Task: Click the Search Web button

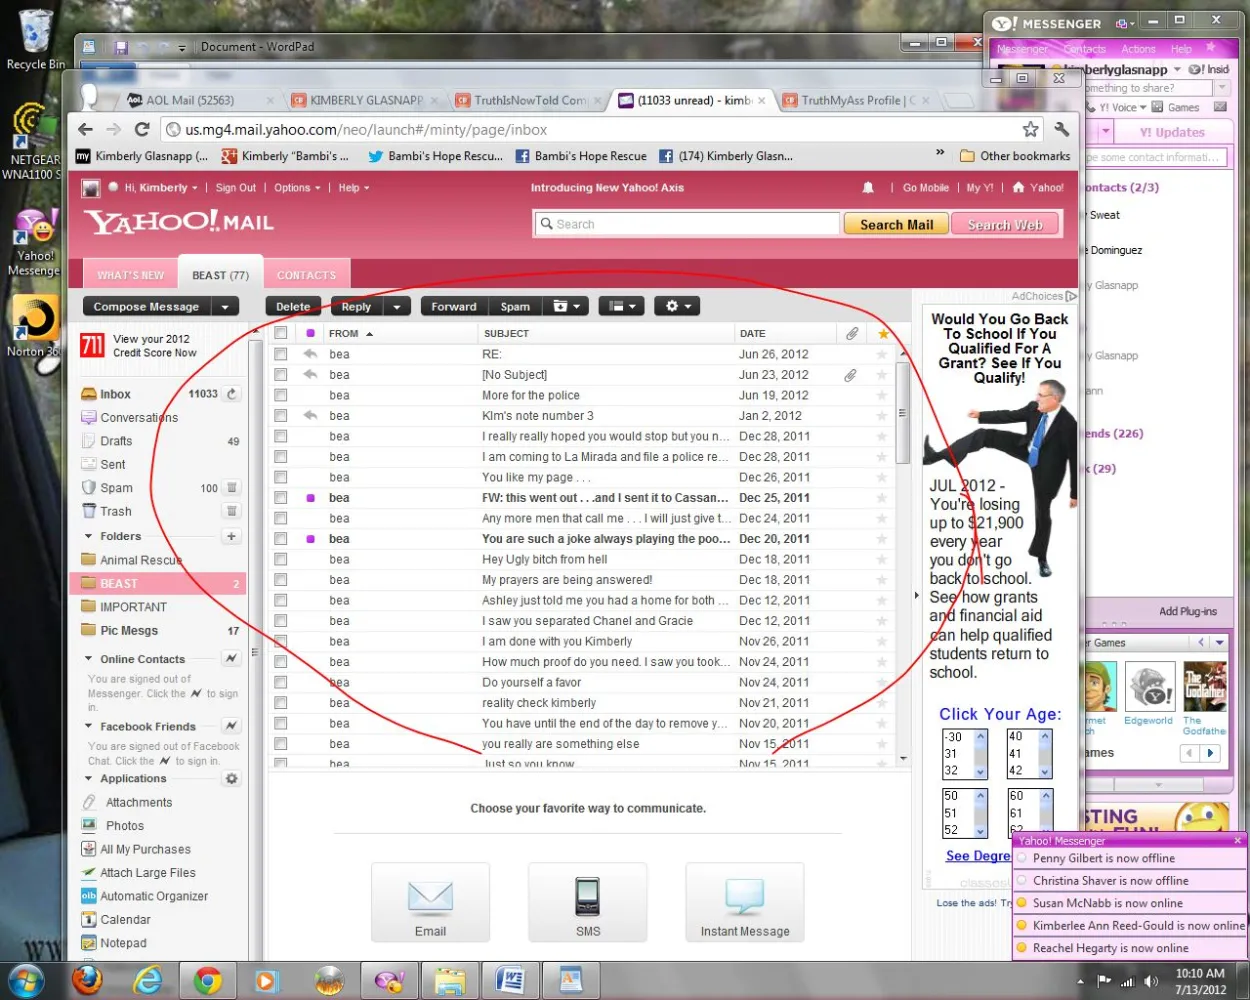Action: (1005, 224)
